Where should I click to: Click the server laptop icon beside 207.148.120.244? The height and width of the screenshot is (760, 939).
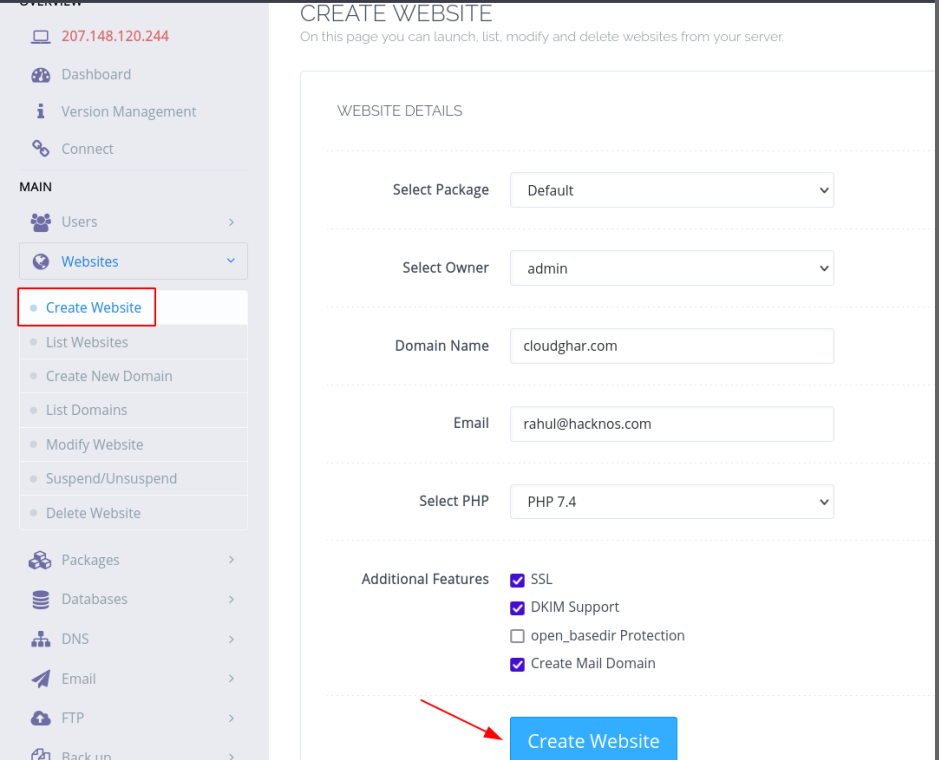(x=41, y=37)
